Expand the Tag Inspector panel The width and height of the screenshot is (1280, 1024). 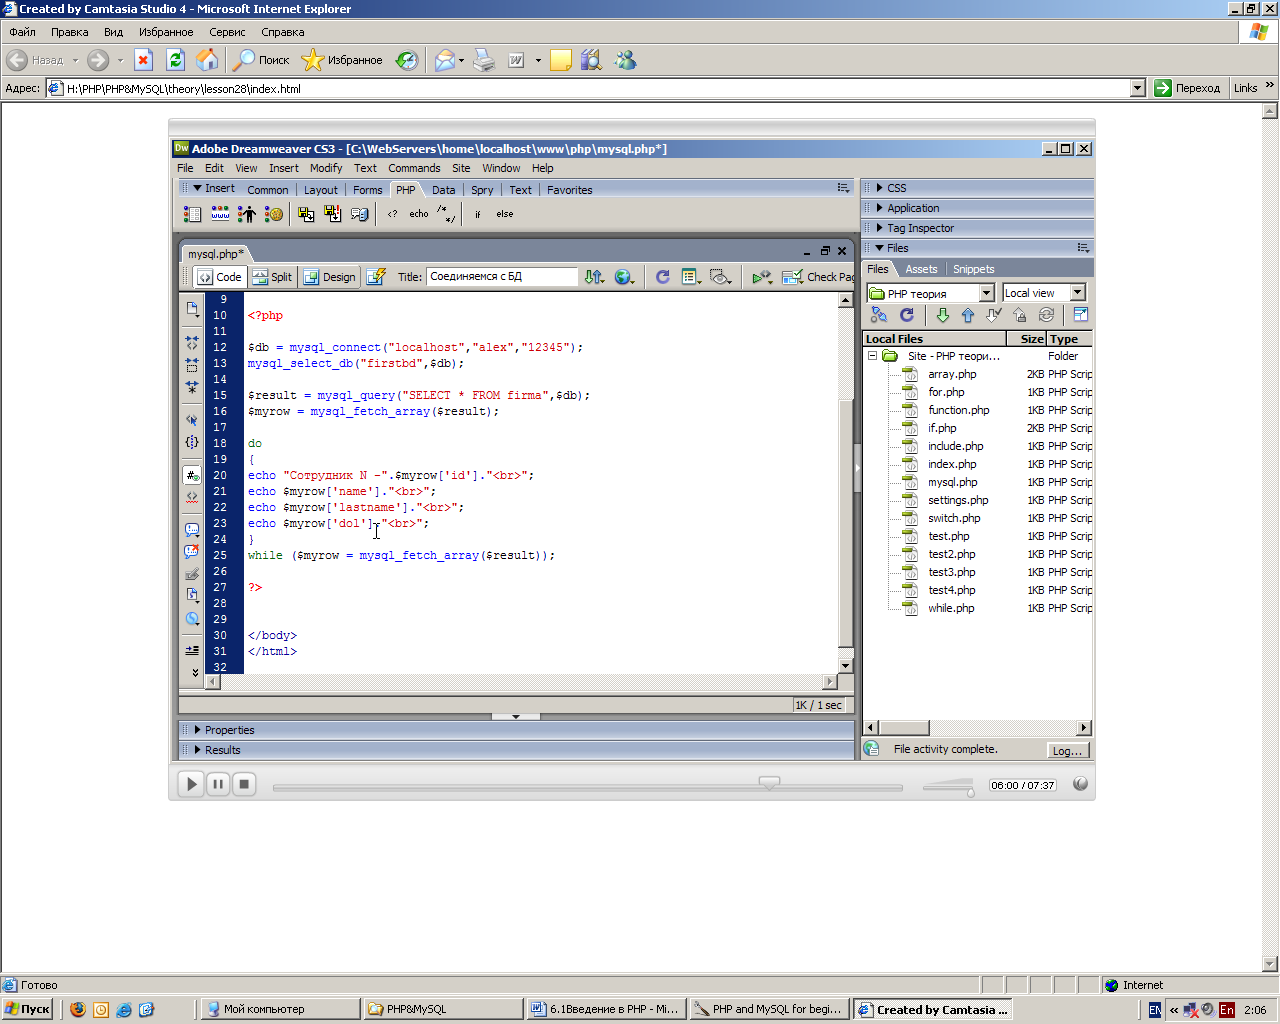(880, 228)
